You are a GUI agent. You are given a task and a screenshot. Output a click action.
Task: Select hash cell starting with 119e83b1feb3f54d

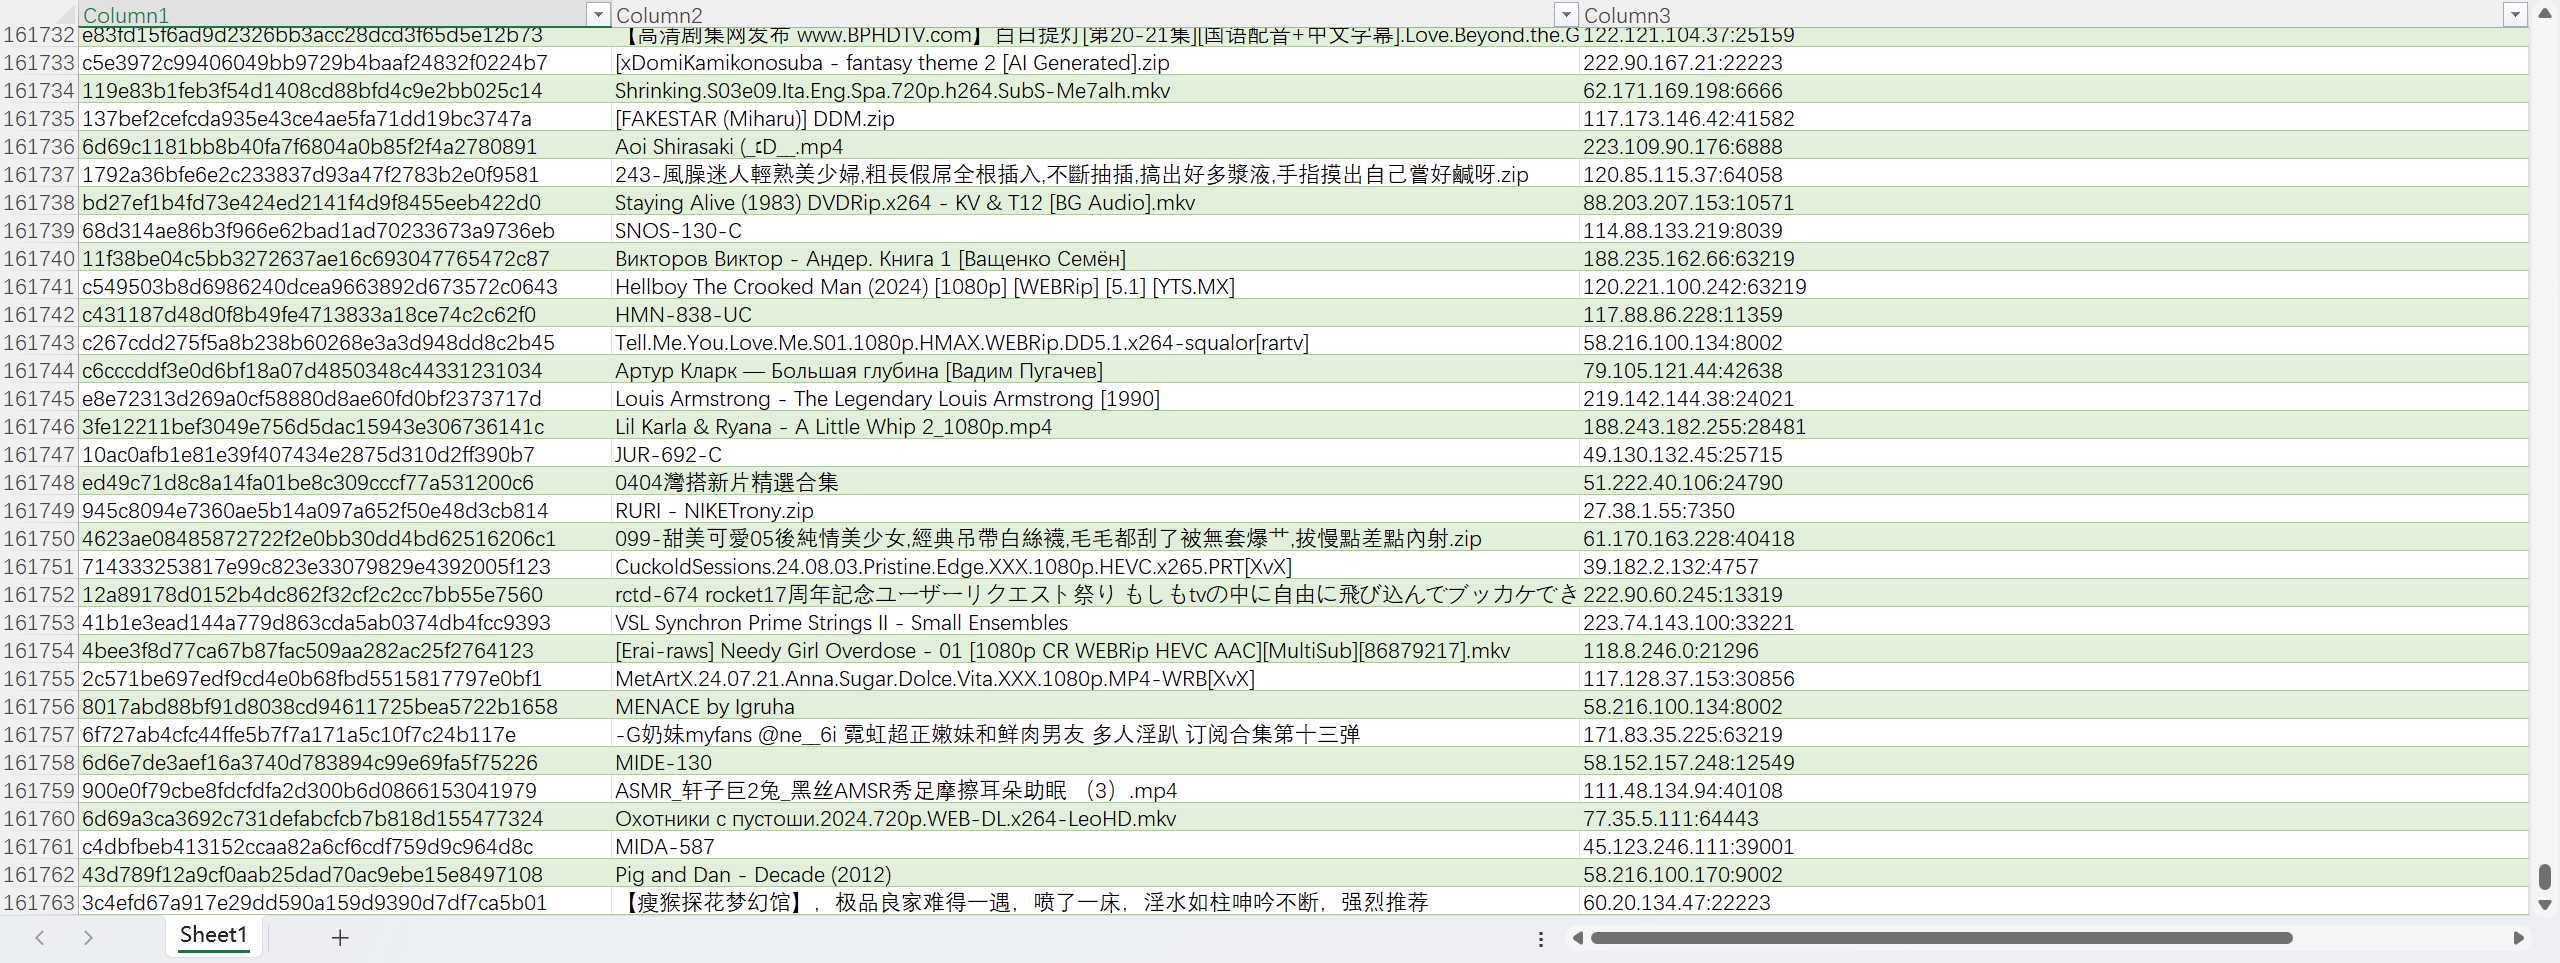[345, 90]
